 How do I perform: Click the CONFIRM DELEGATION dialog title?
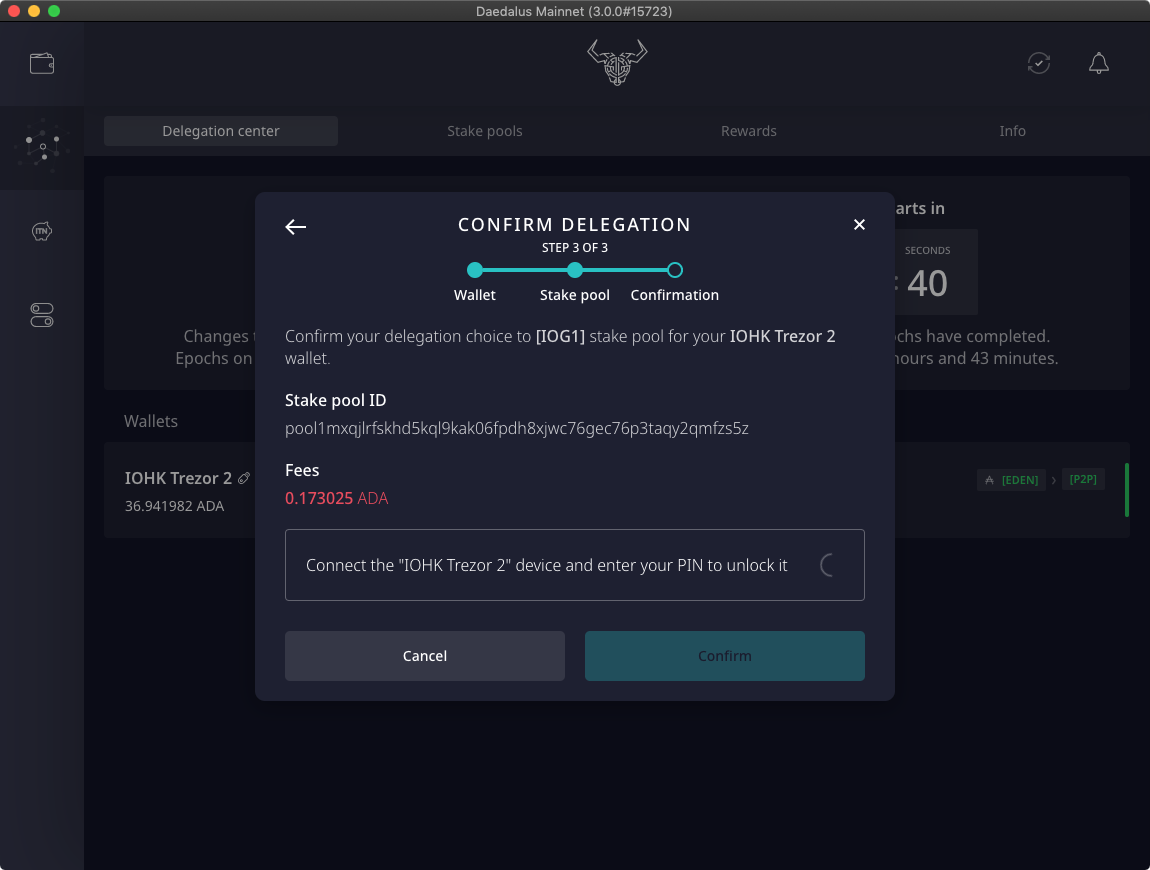pyautogui.click(x=575, y=224)
